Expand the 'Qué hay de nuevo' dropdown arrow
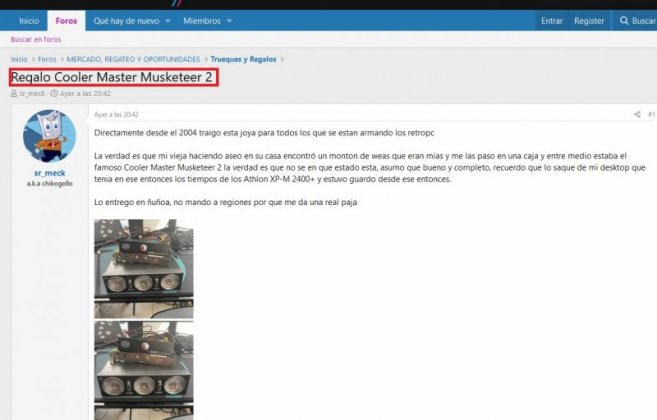 click(166, 20)
